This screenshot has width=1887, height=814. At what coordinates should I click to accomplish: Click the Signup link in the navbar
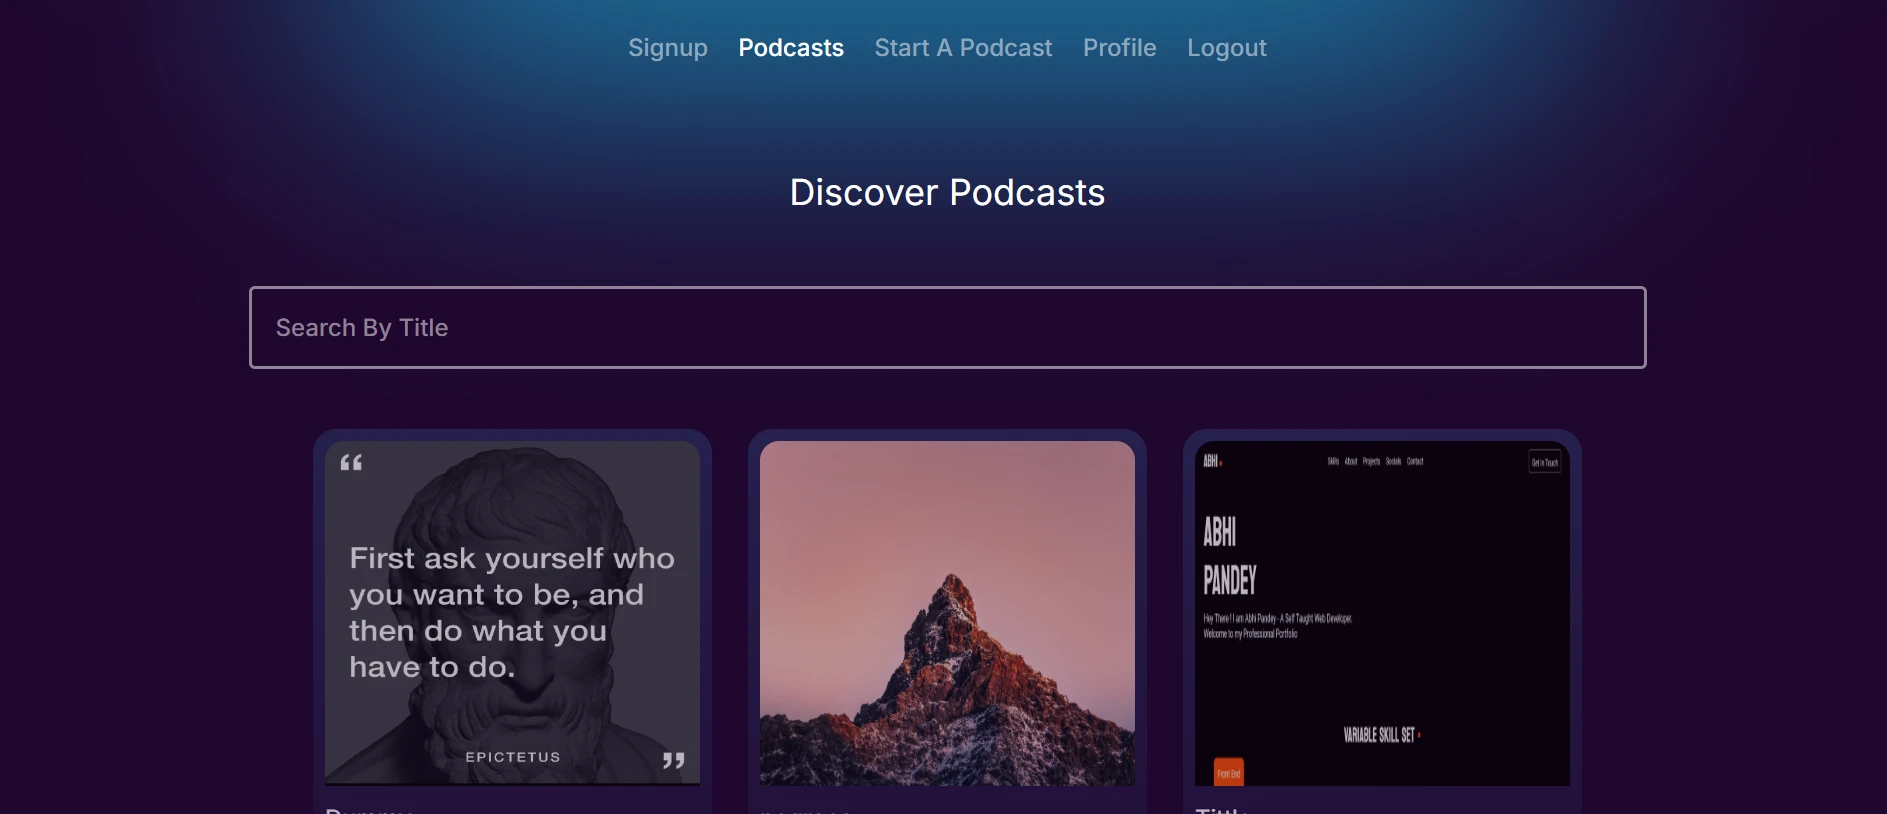pos(667,48)
